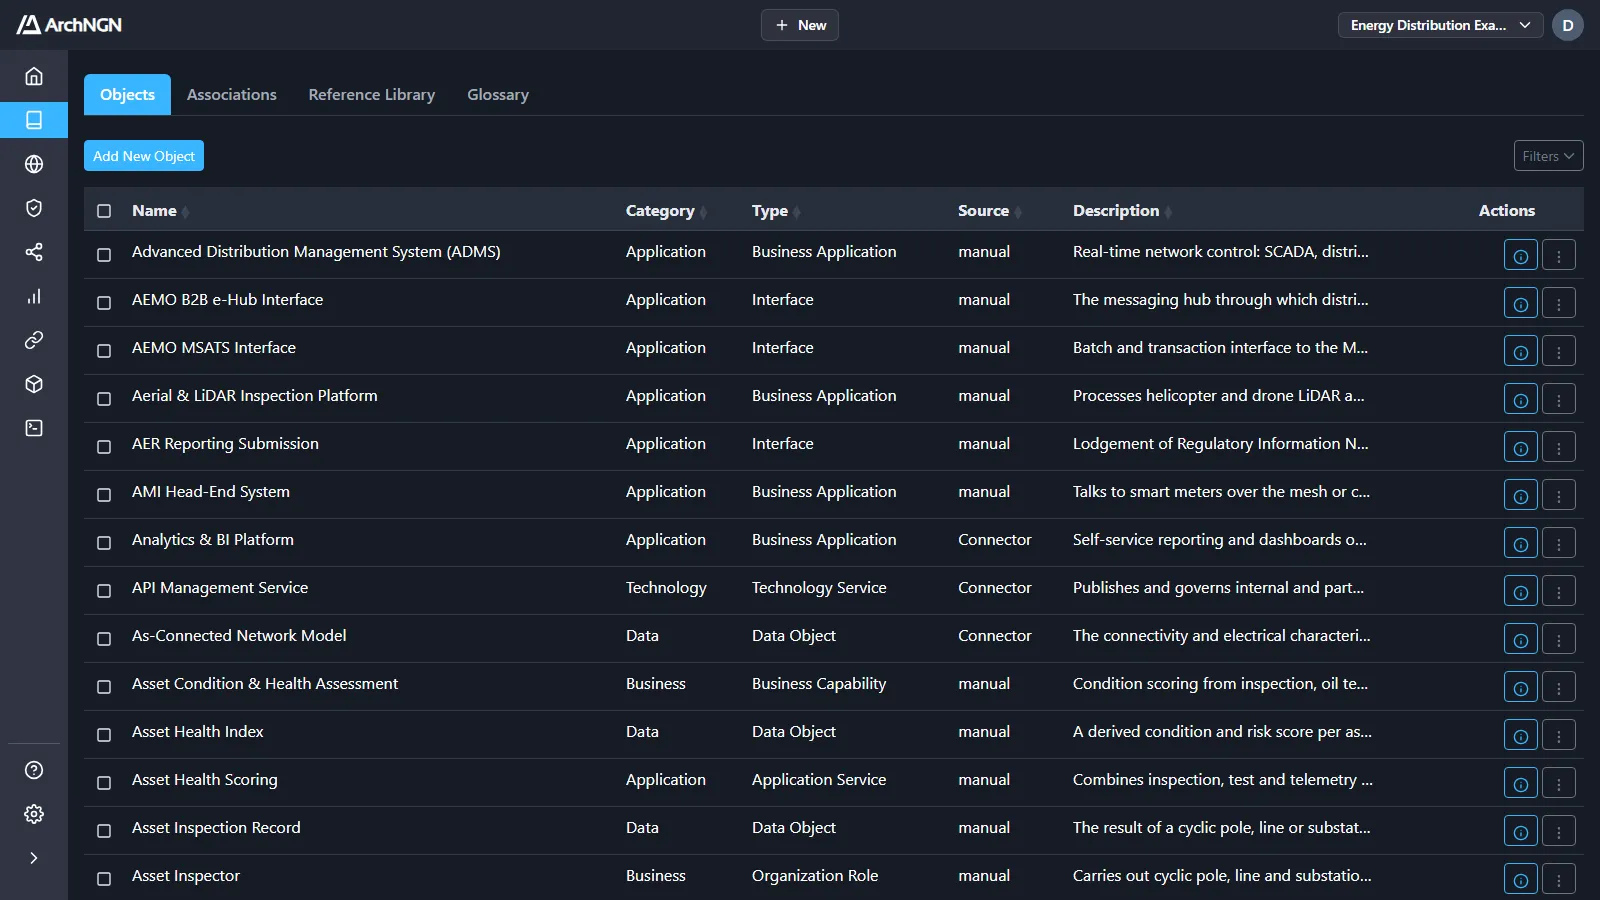Open the link icon in sidebar
The height and width of the screenshot is (900, 1600).
click(x=34, y=340)
